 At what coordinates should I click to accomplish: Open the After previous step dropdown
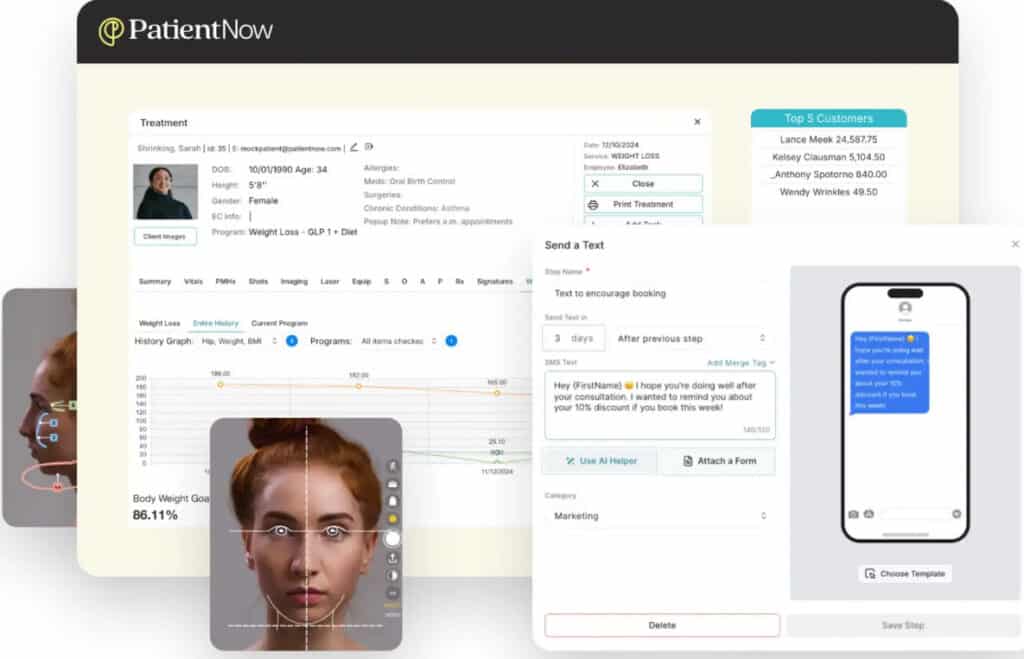[692, 338]
